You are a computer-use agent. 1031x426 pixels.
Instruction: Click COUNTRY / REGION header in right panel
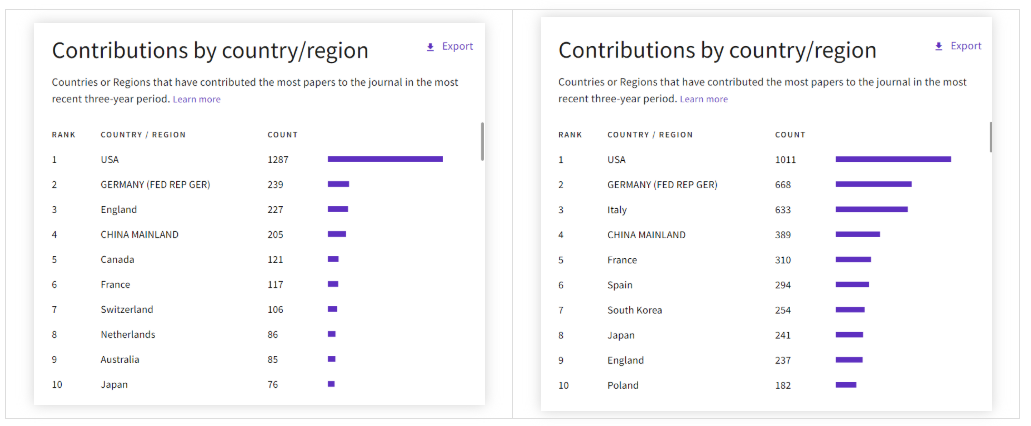[650, 135]
